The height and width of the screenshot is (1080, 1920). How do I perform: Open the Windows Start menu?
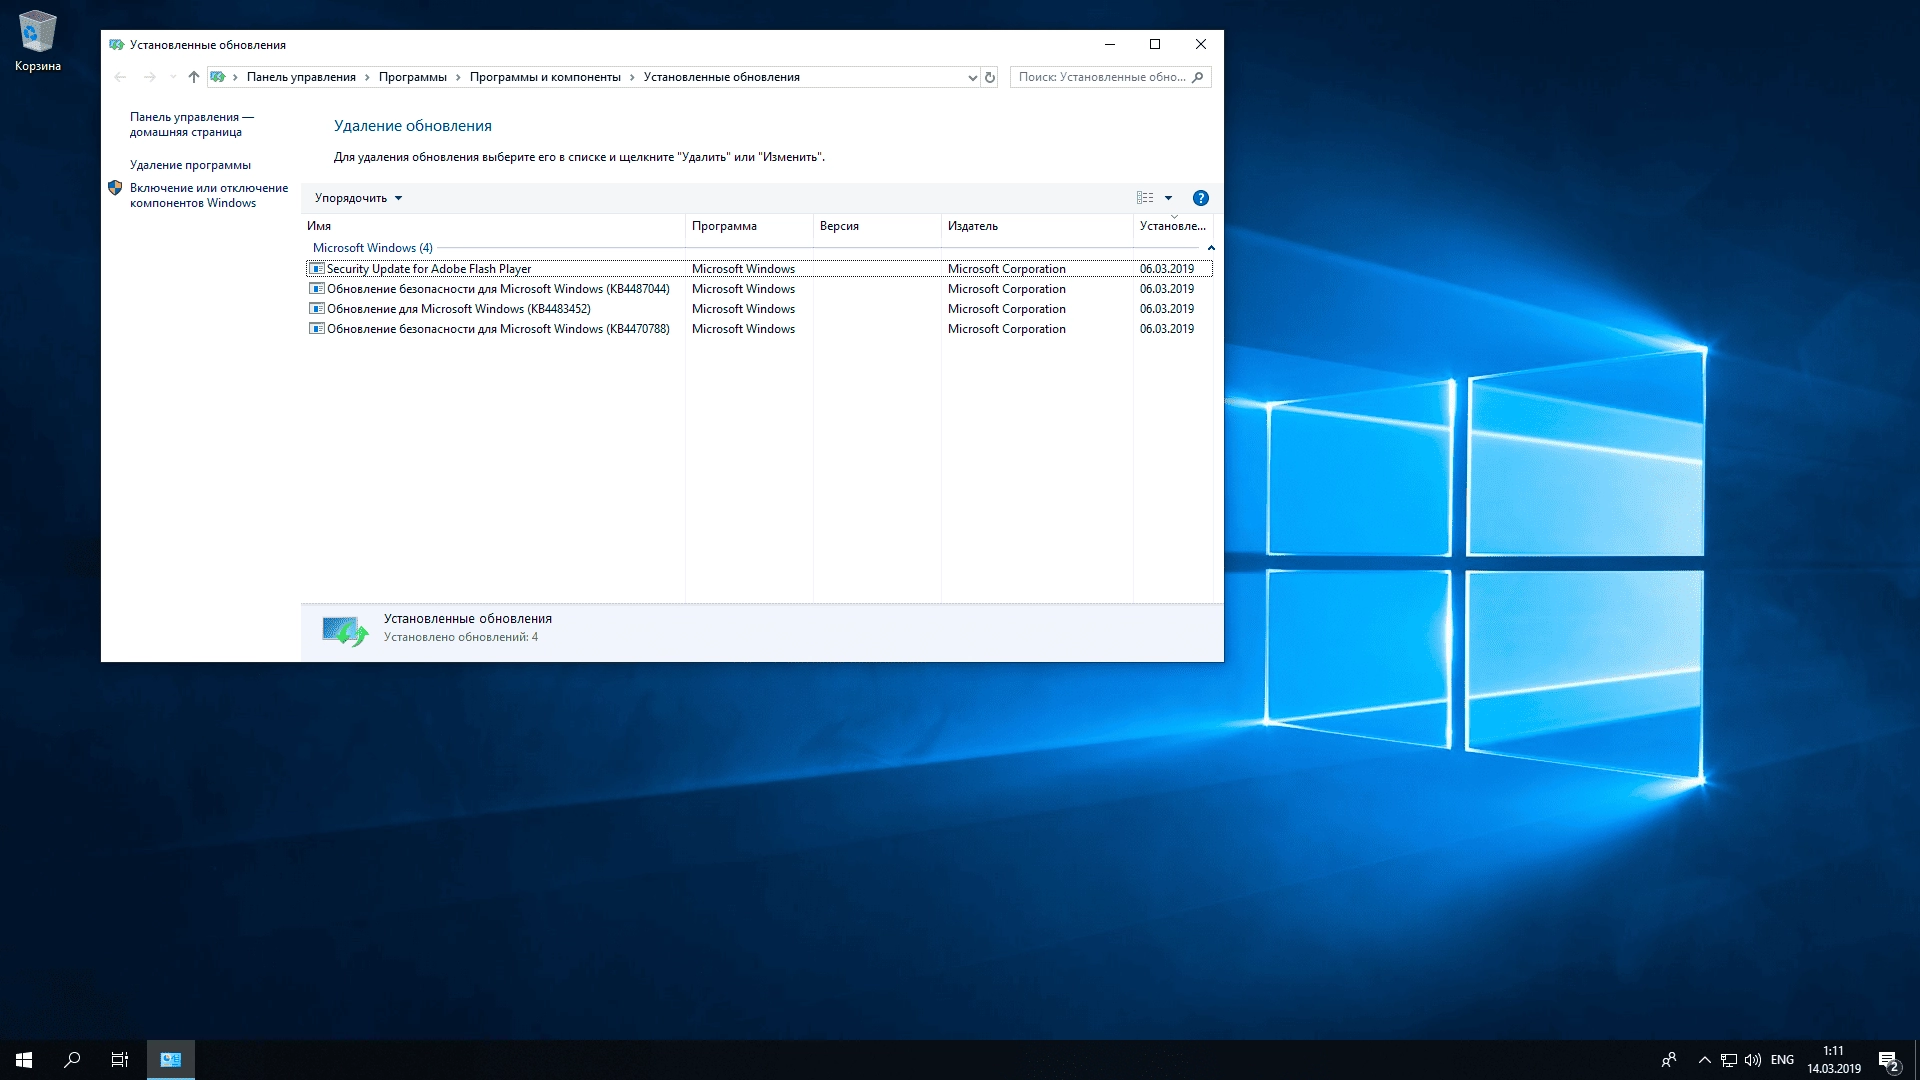(24, 1060)
